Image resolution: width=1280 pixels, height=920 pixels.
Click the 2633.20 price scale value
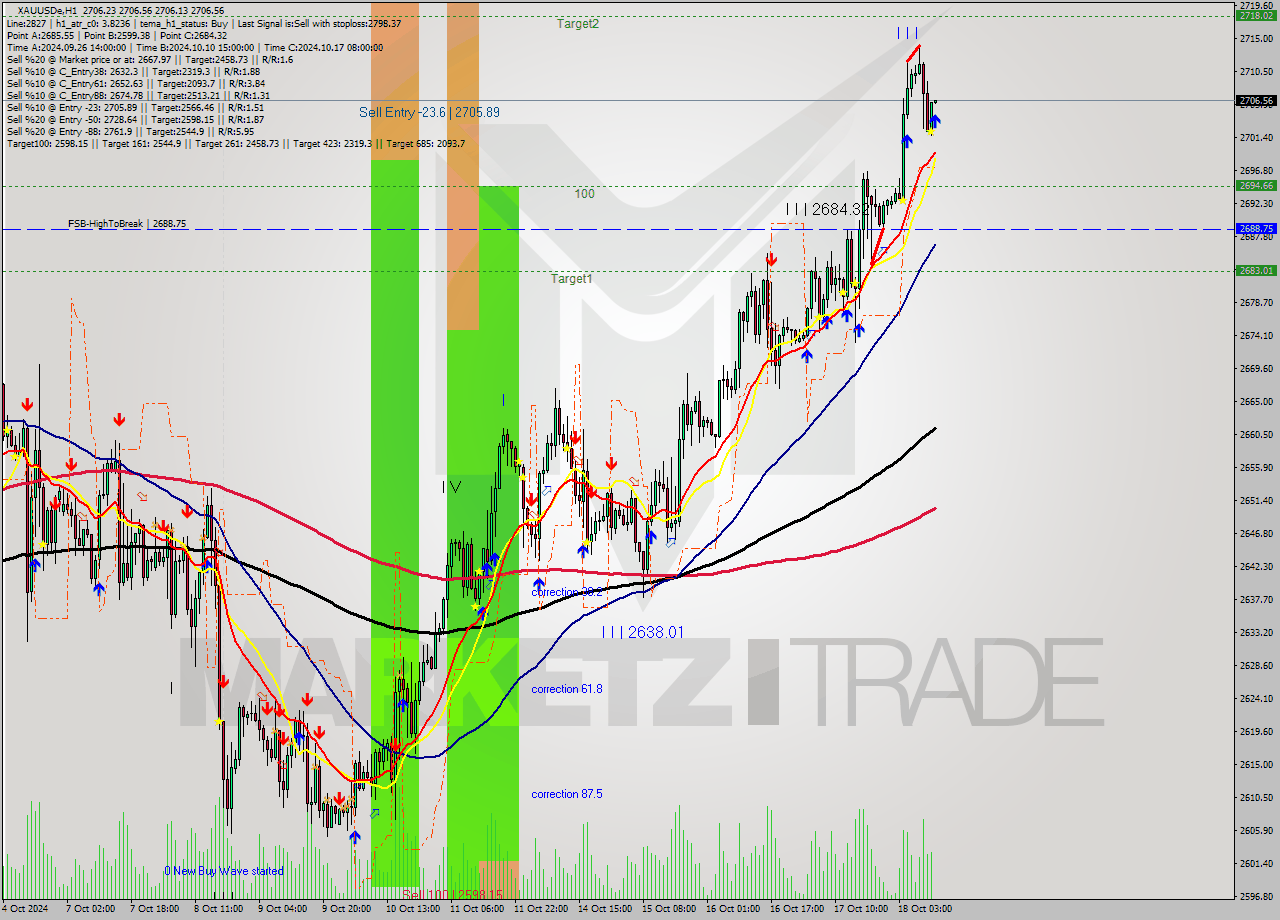(x=1256, y=632)
